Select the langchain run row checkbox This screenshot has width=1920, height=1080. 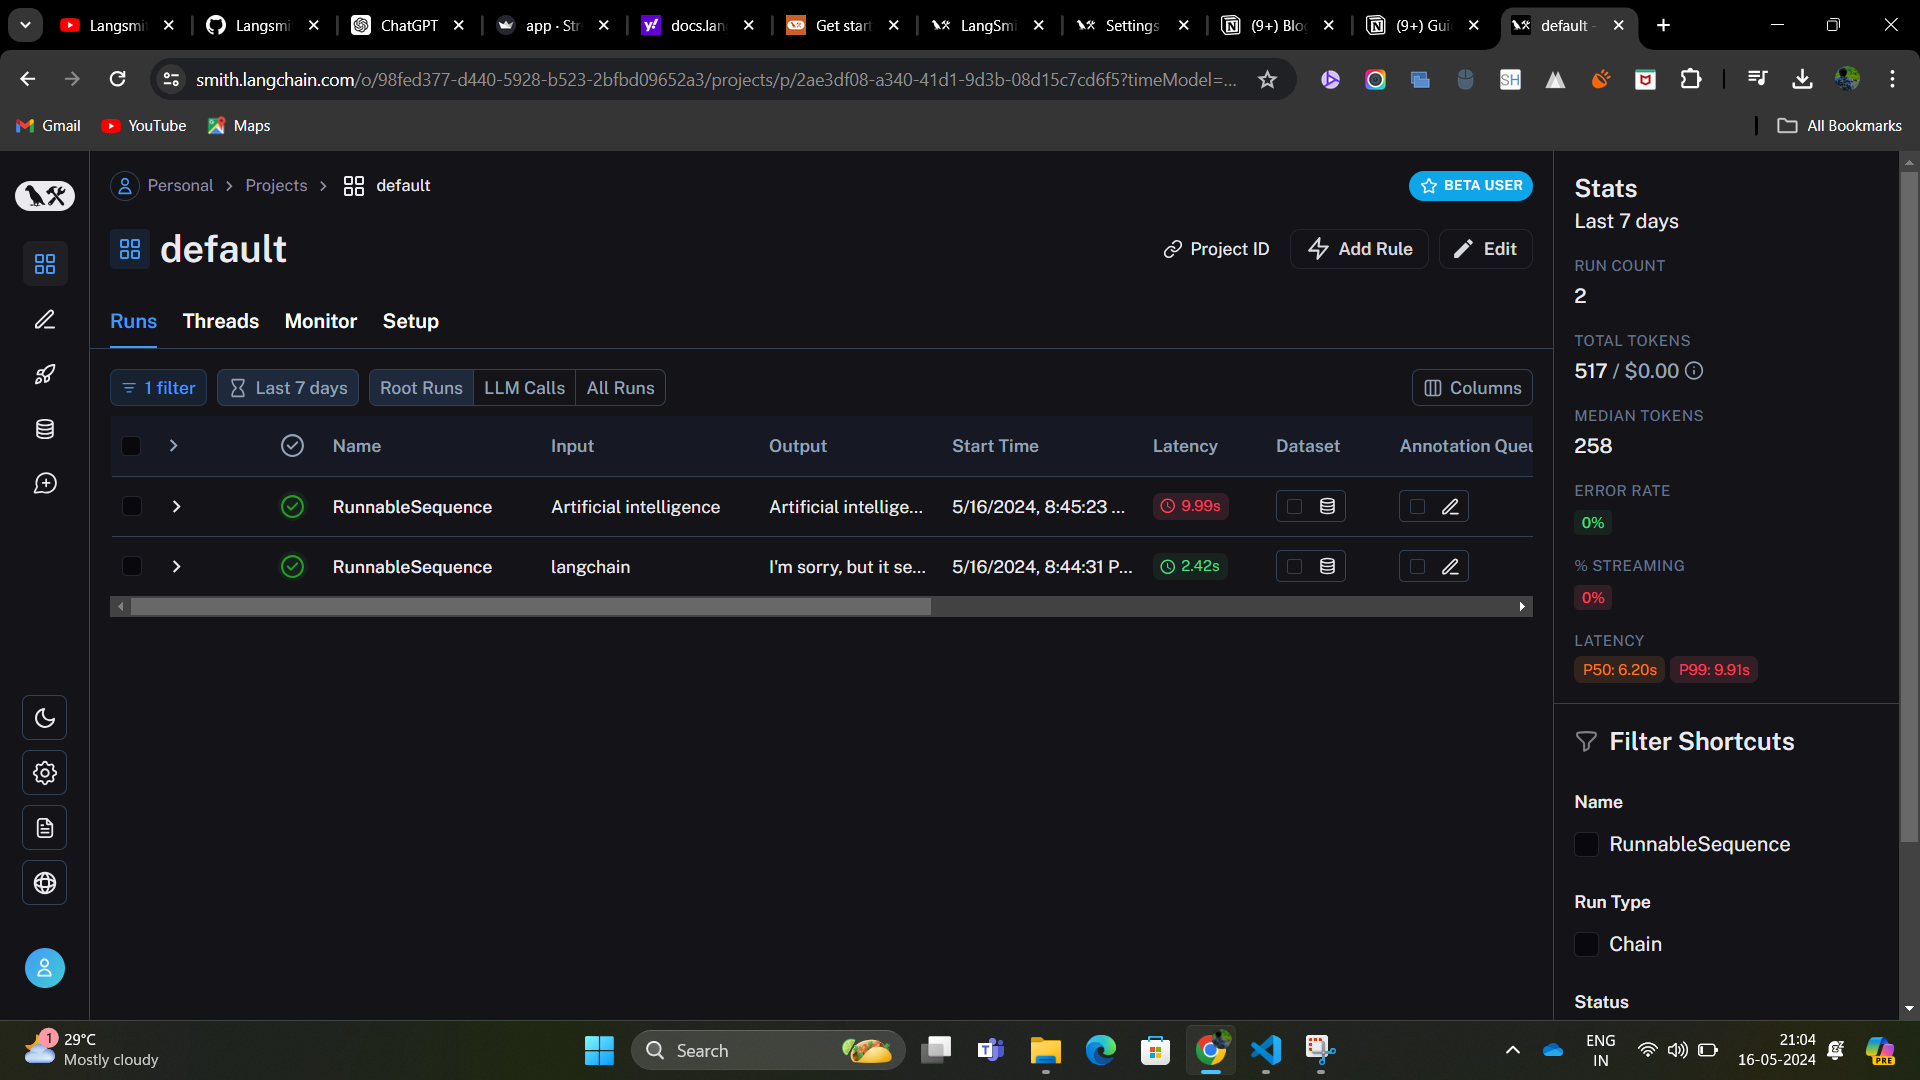(x=131, y=567)
